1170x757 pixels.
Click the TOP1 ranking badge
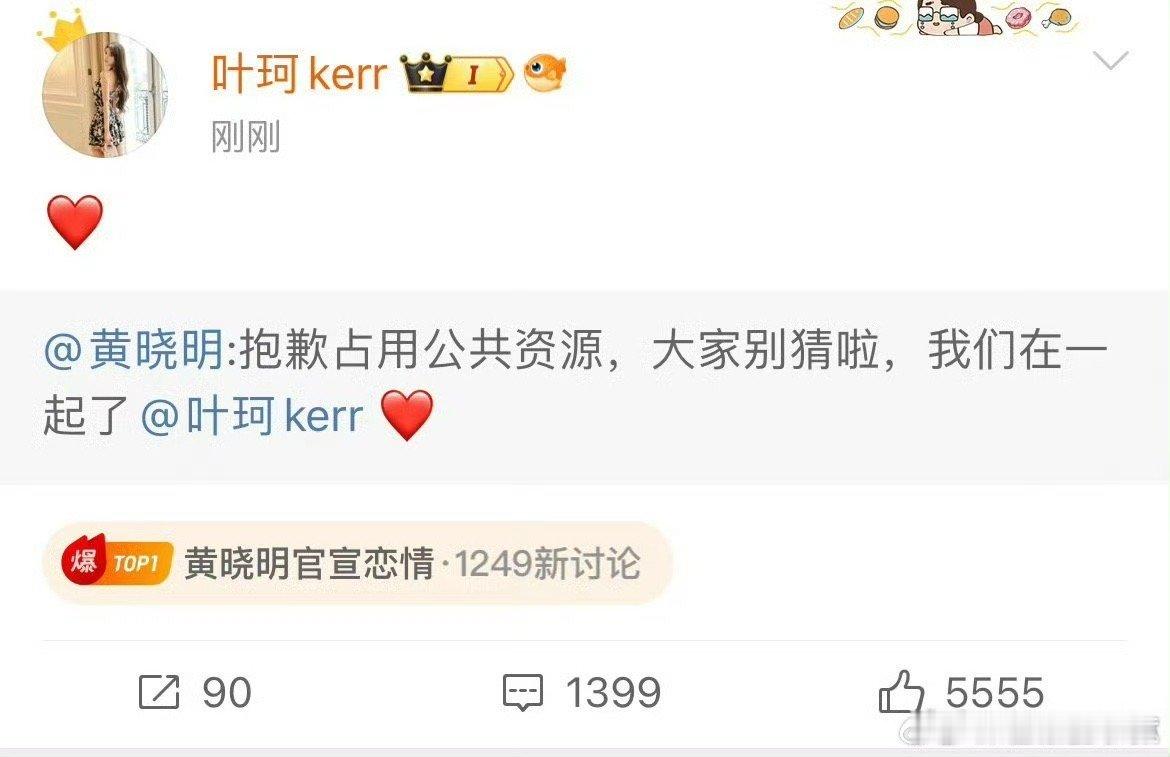coord(137,562)
